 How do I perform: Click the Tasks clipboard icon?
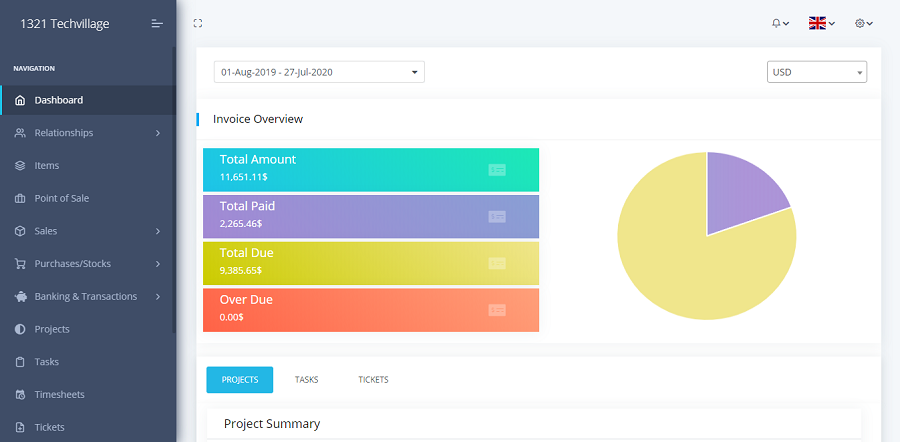point(20,362)
